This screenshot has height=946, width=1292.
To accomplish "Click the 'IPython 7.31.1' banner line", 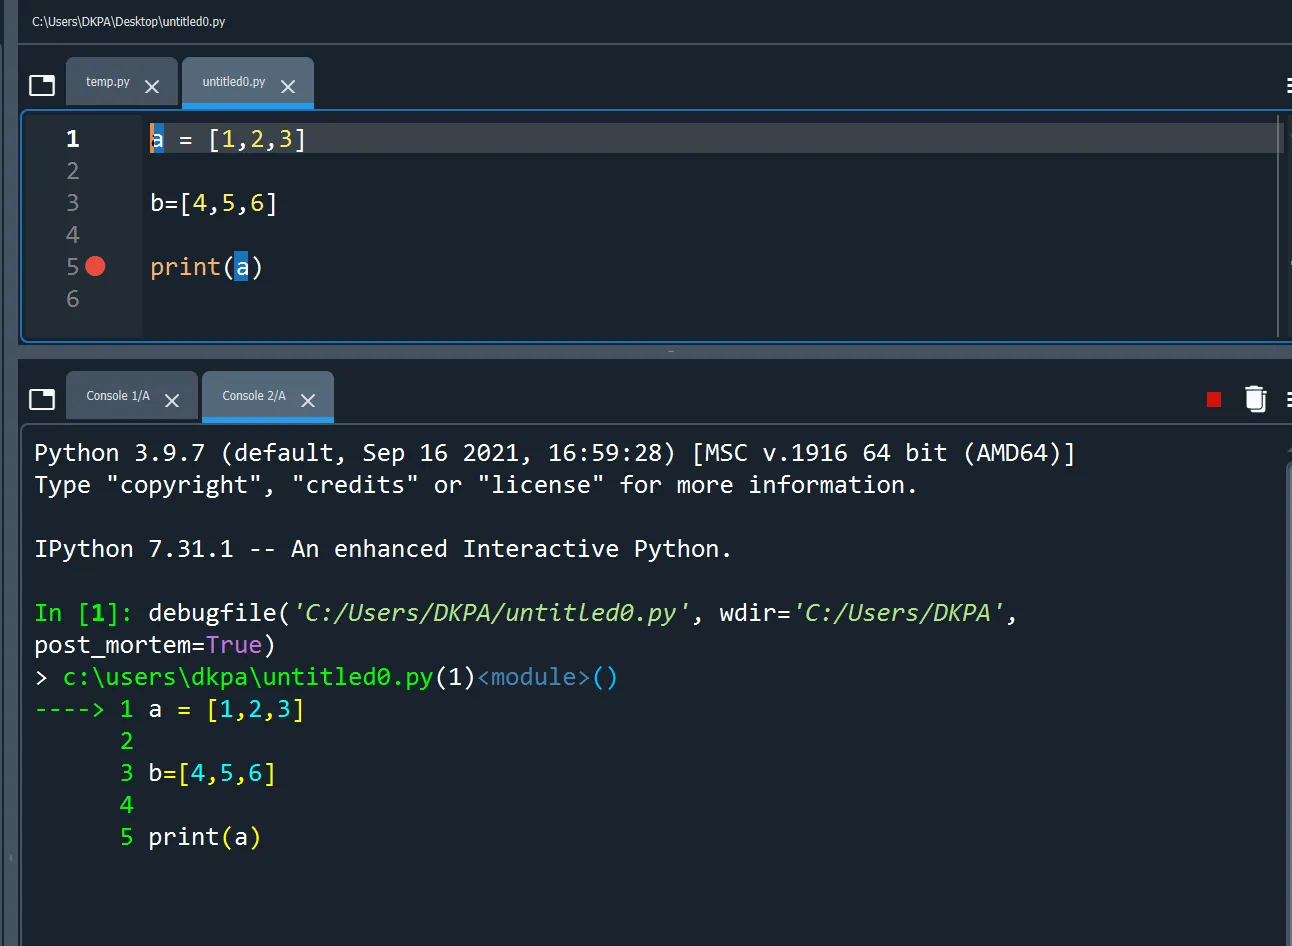I will pyautogui.click(x=383, y=549).
